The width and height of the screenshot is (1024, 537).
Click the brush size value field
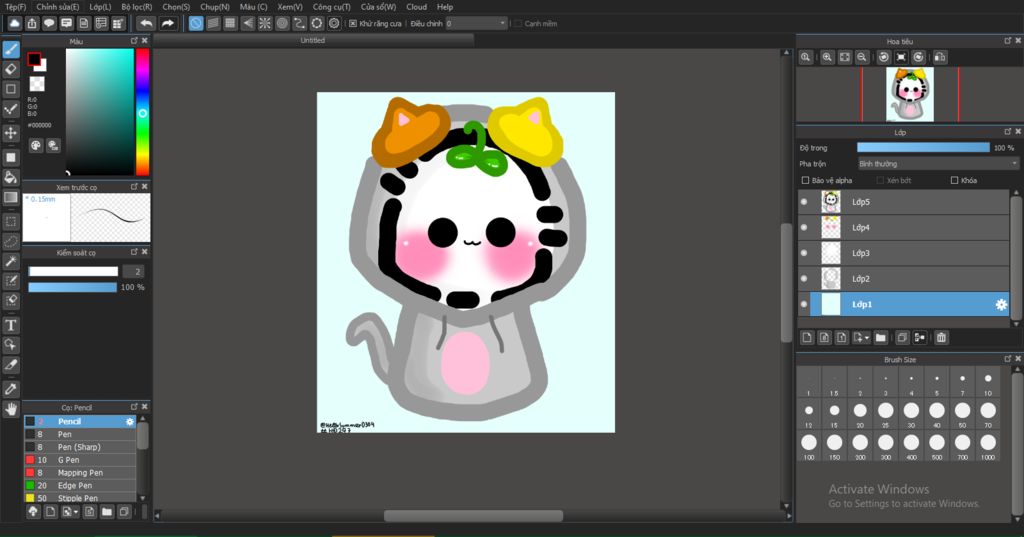pyautogui.click(x=133, y=271)
